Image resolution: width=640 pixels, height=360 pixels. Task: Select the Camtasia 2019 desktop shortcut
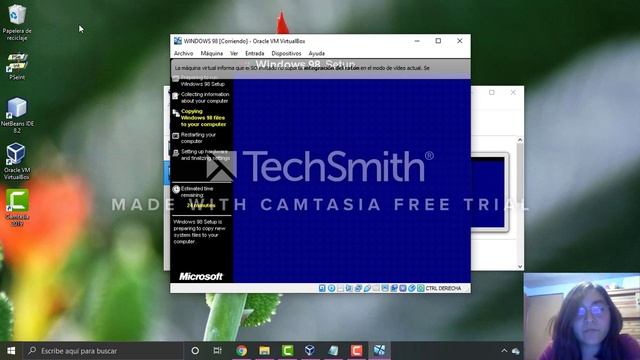point(17,208)
